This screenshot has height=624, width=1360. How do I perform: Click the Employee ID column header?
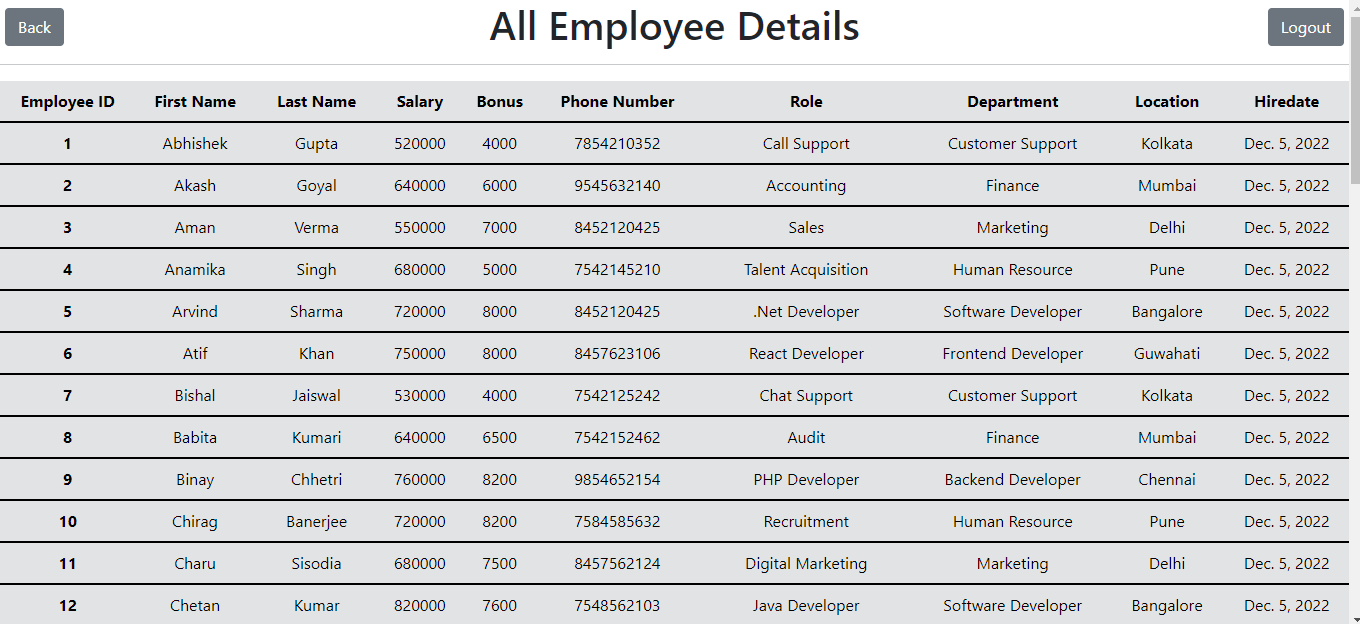pyautogui.click(x=68, y=102)
